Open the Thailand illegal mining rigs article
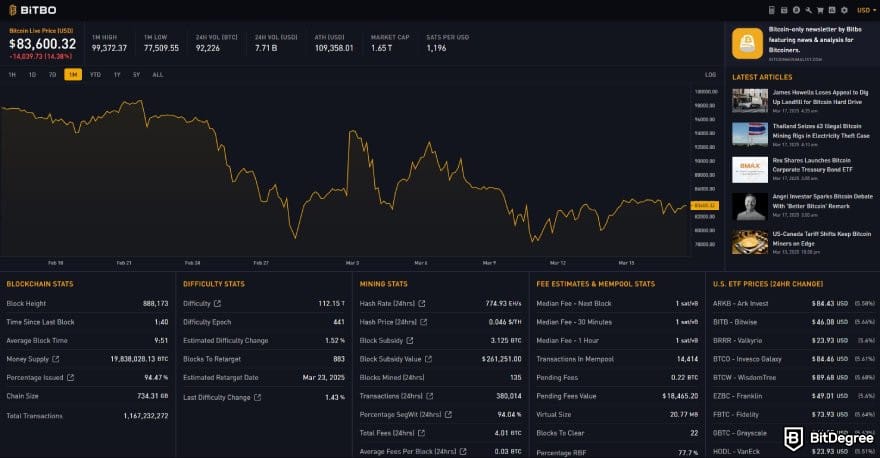880x458 pixels. [821, 131]
